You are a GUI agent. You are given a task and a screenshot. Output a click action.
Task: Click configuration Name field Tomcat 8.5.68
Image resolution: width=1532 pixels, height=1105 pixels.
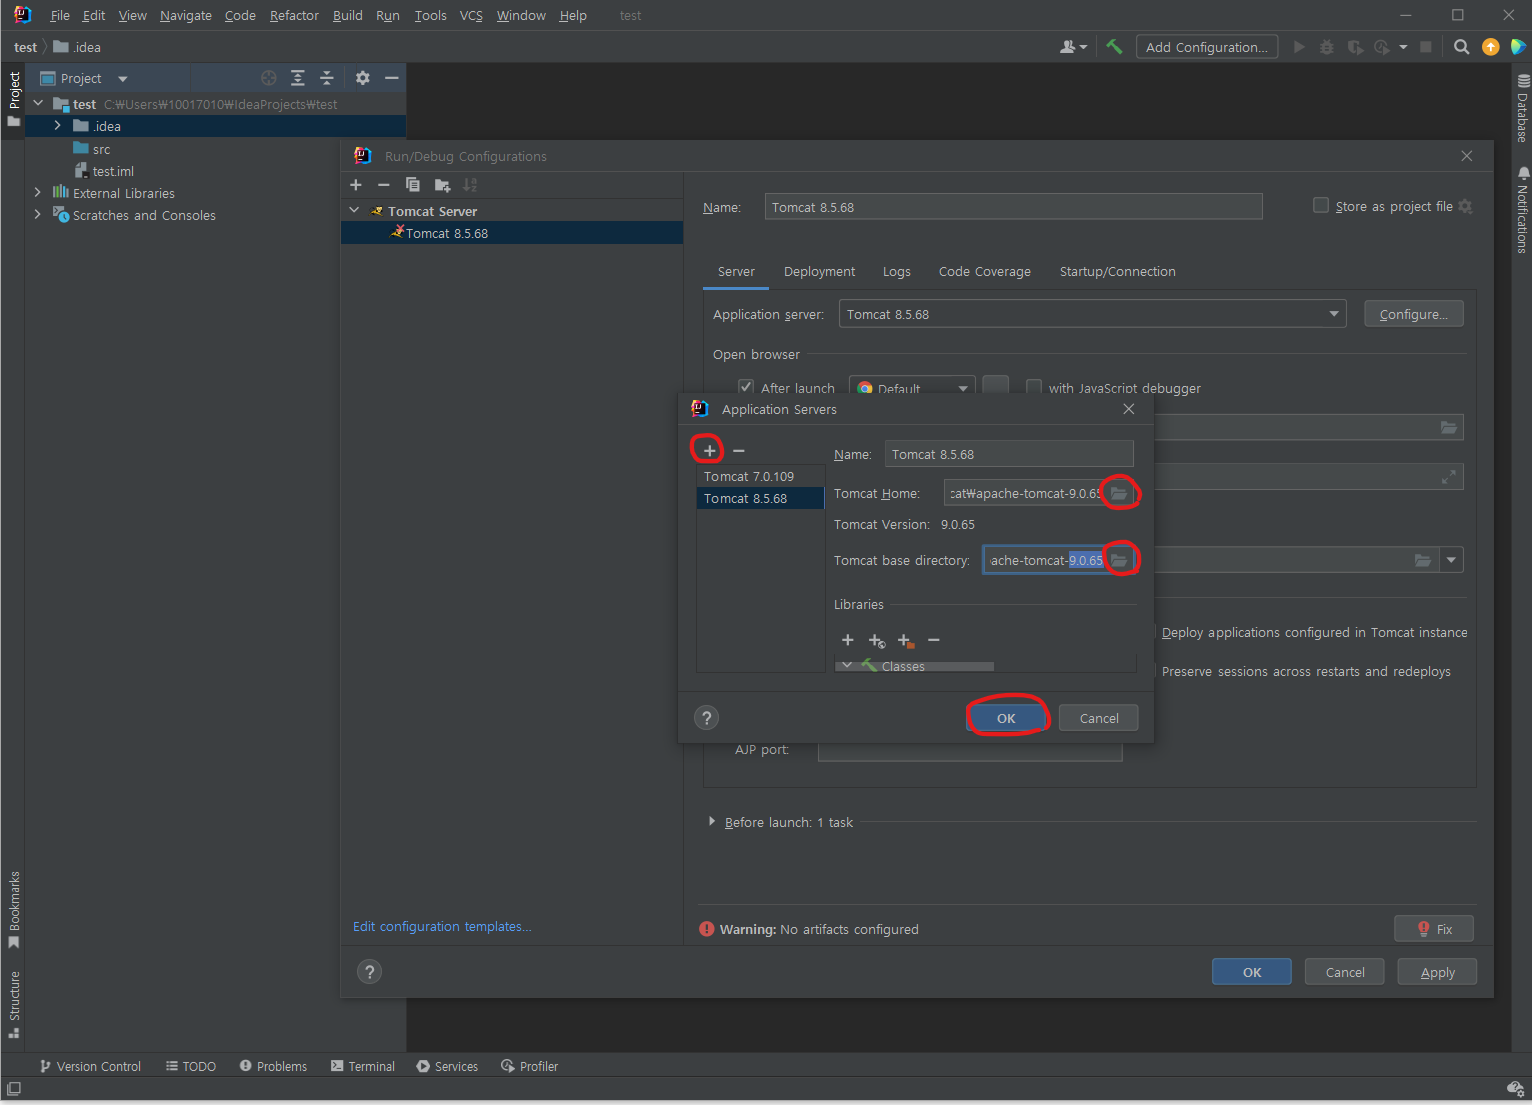point(1013,207)
